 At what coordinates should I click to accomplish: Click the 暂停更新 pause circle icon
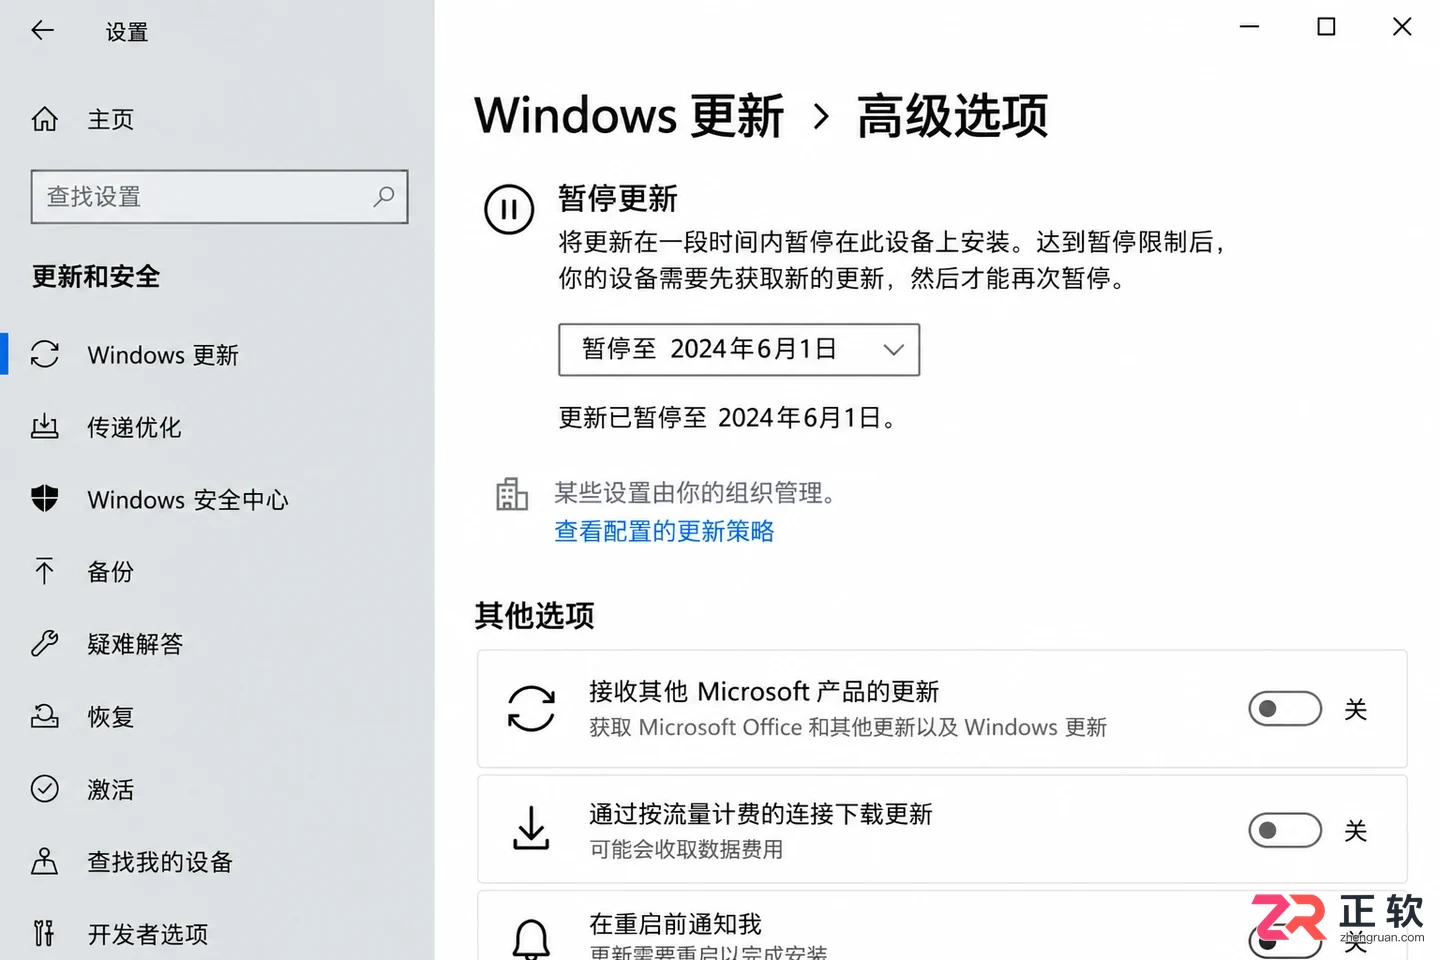pyautogui.click(x=509, y=209)
